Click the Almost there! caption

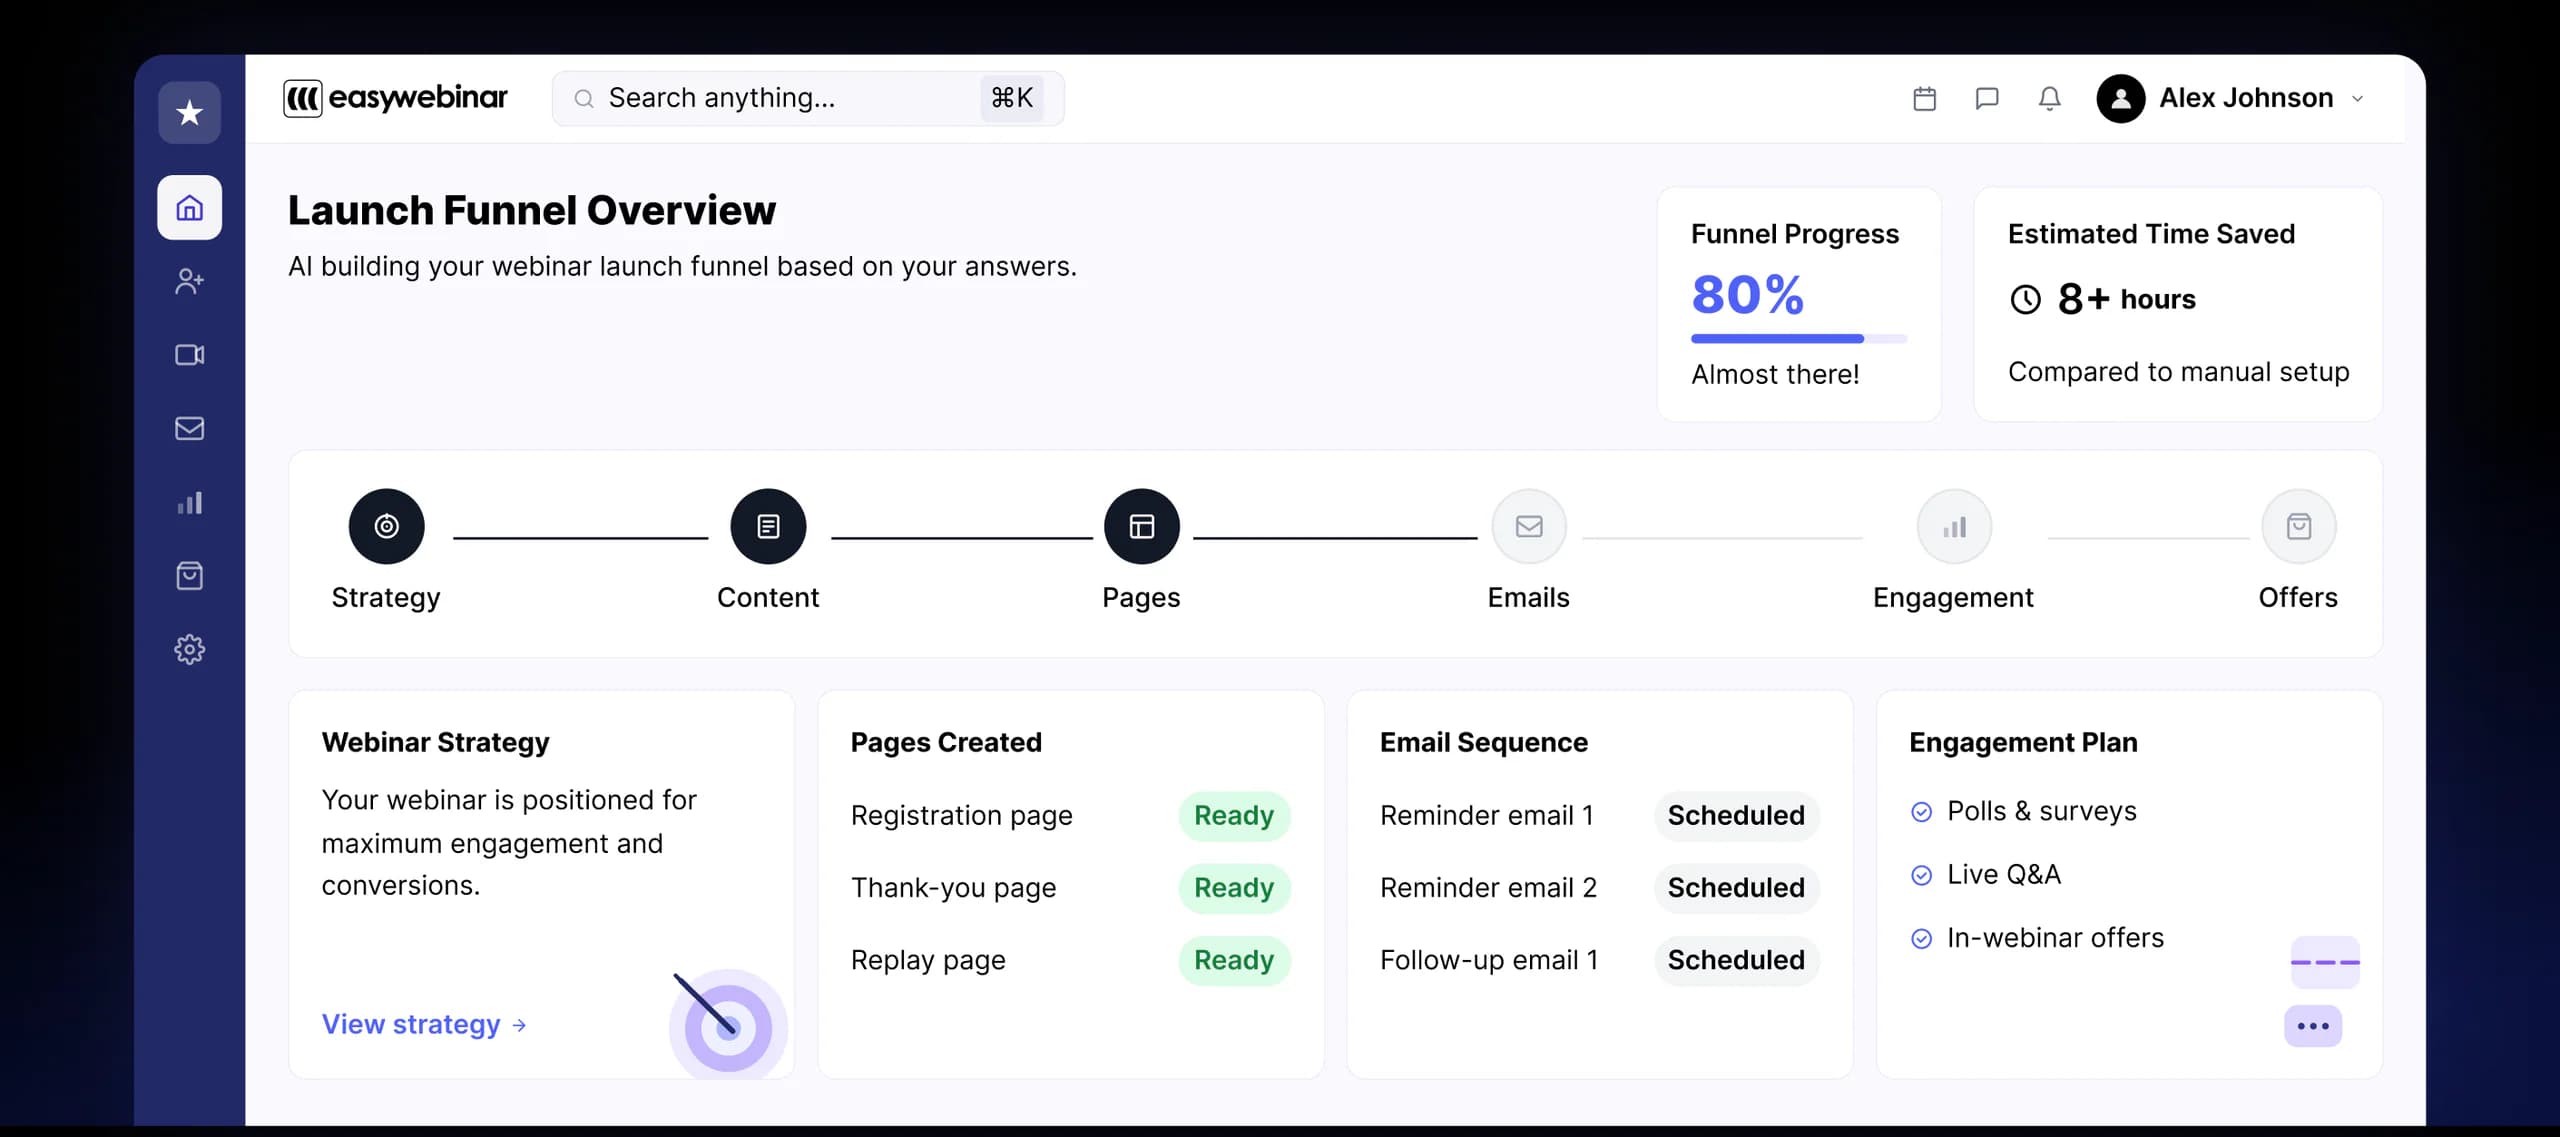[x=1775, y=374]
